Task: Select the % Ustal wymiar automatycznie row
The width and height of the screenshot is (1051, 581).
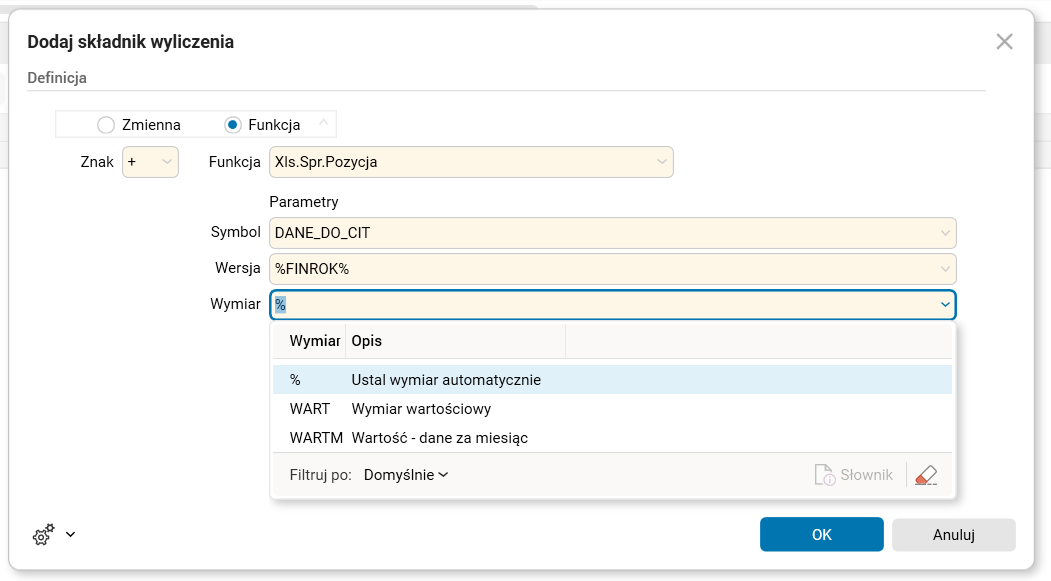Action: 445,380
